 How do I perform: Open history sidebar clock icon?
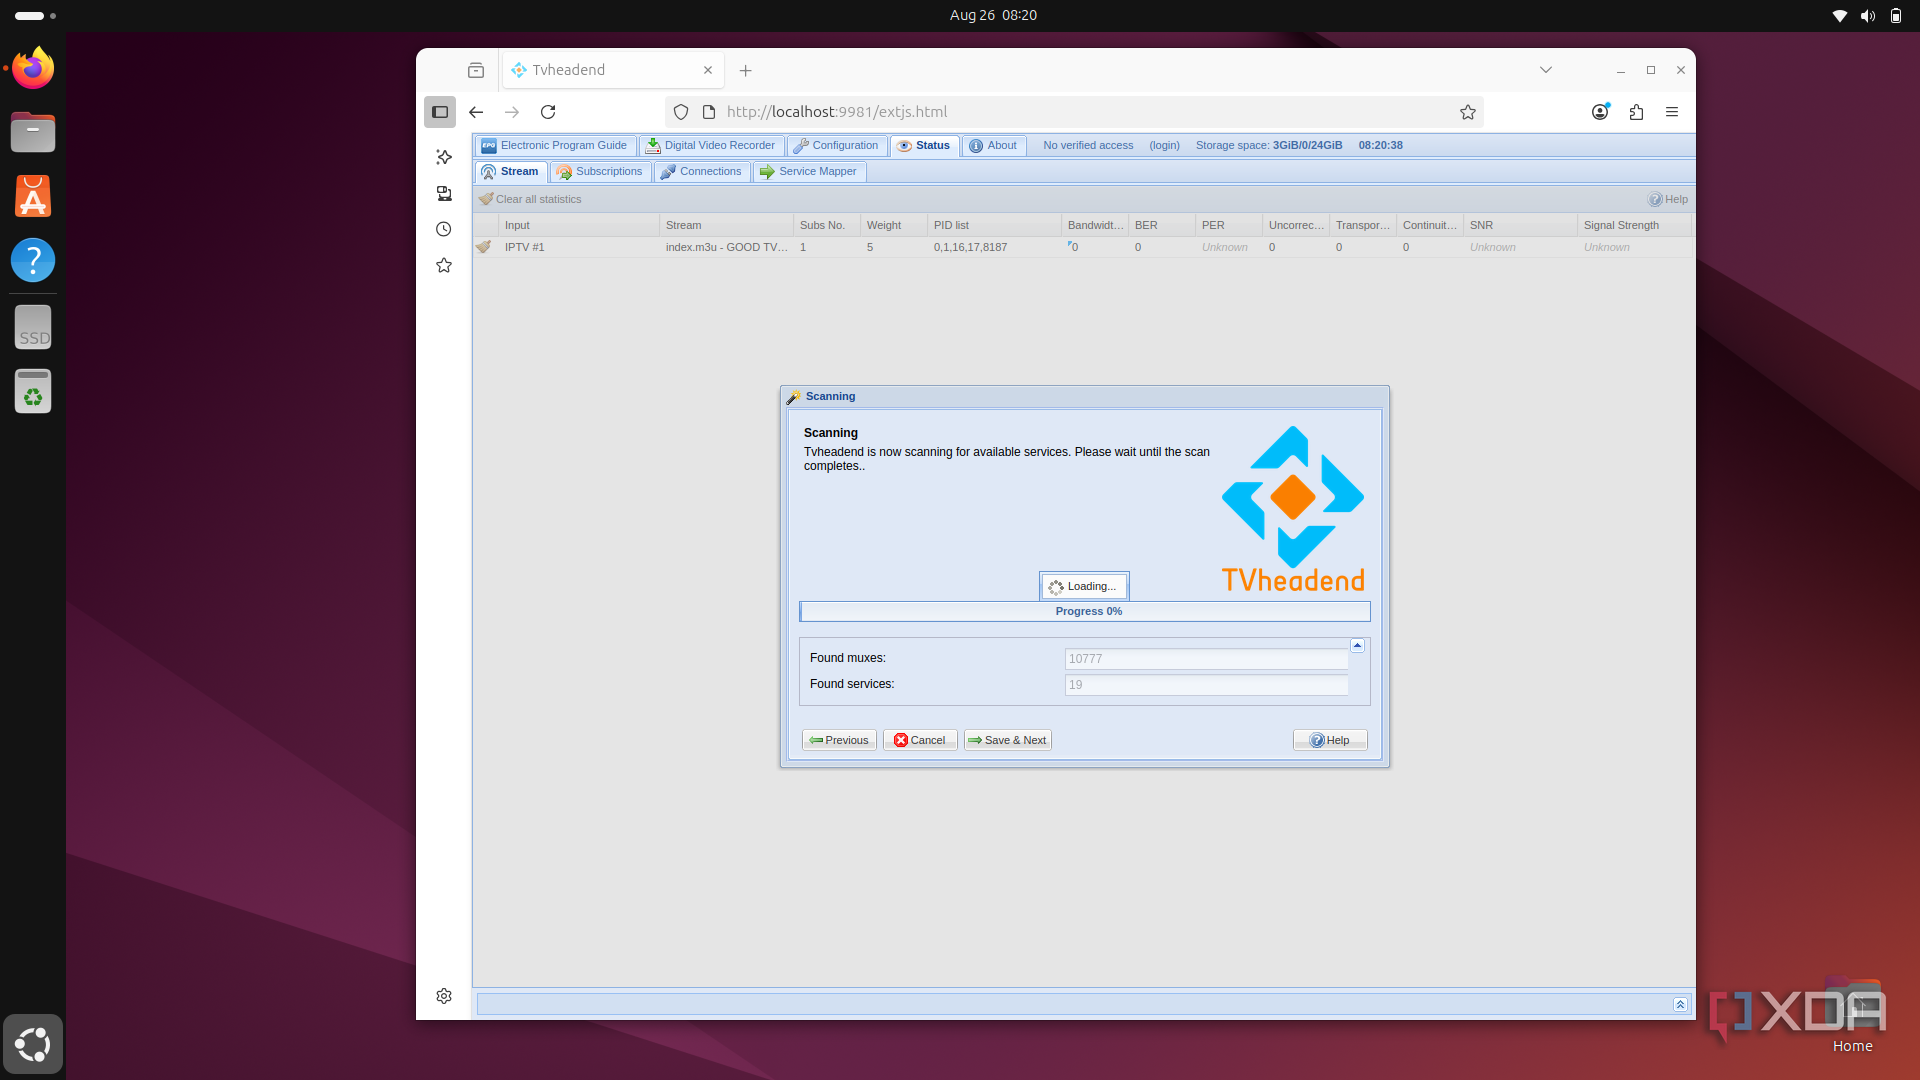pos(444,229)
